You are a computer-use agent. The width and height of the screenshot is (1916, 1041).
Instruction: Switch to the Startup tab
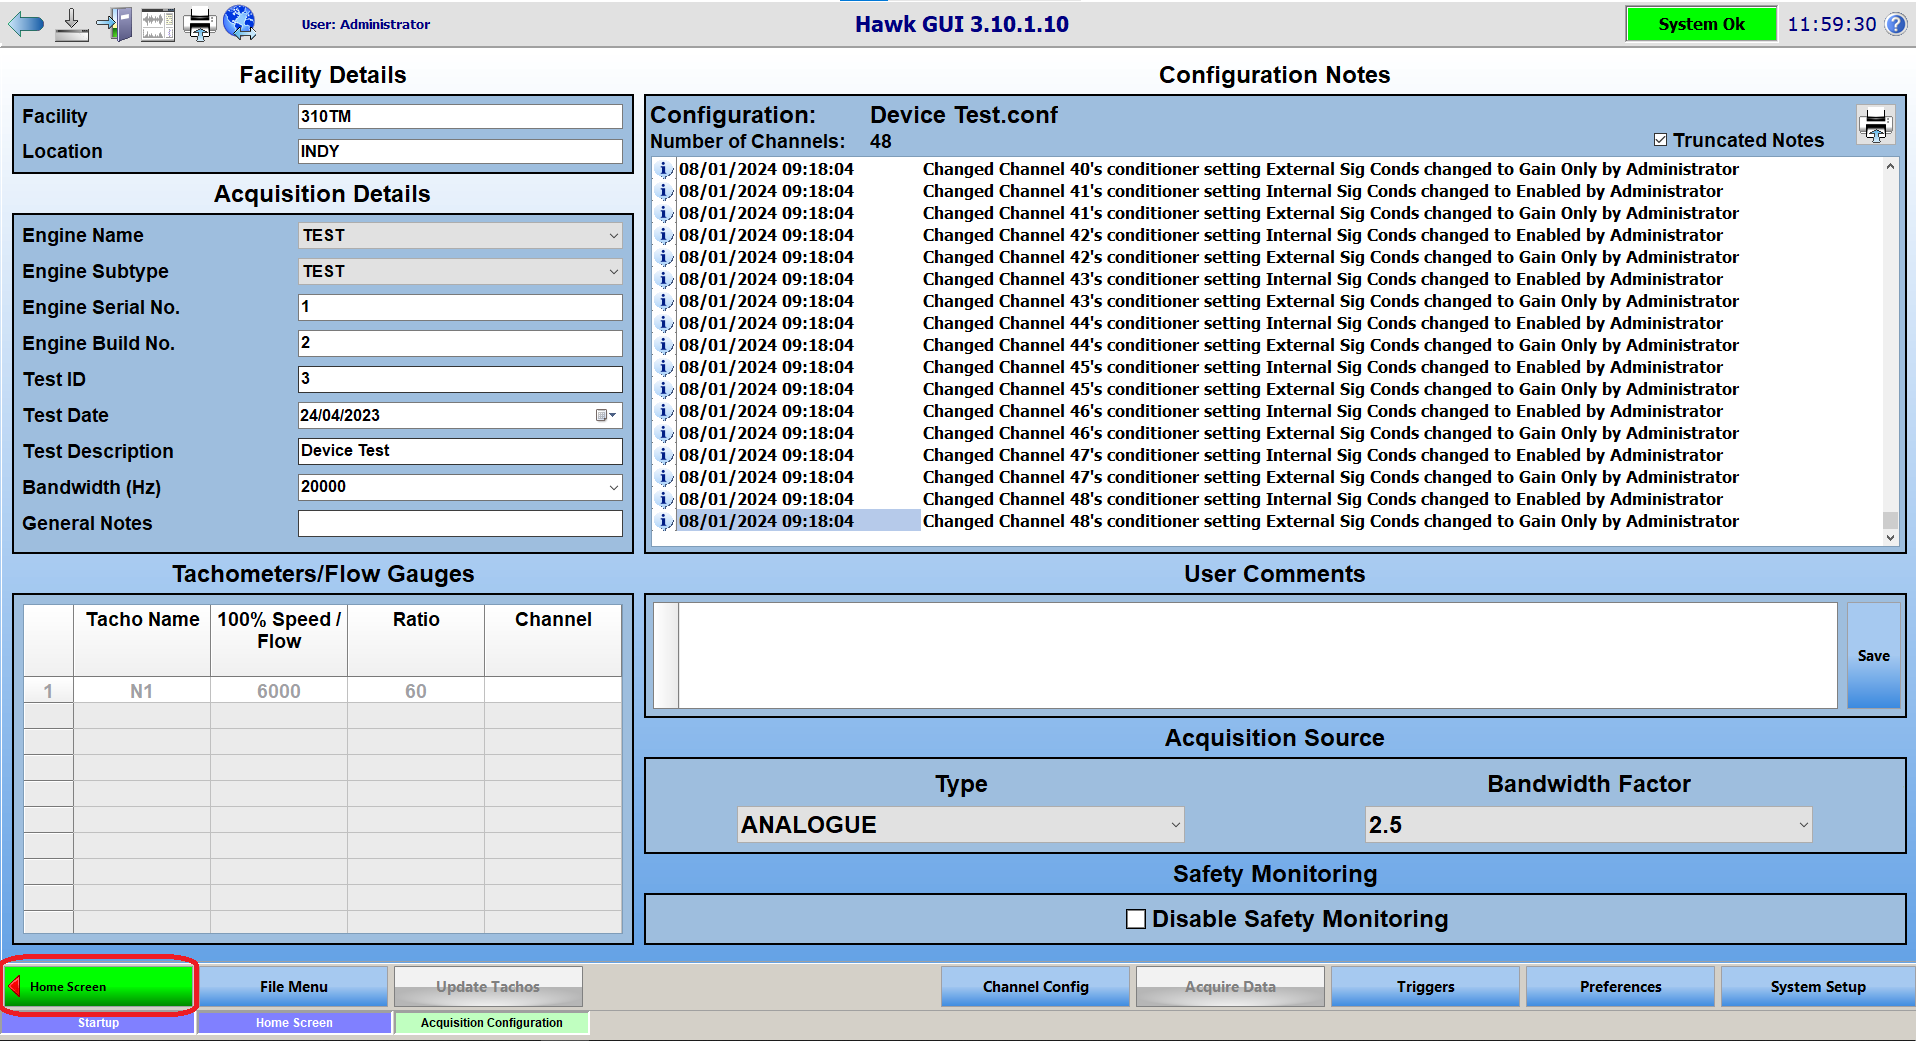pyautogui.click(x=98, y=1023)
